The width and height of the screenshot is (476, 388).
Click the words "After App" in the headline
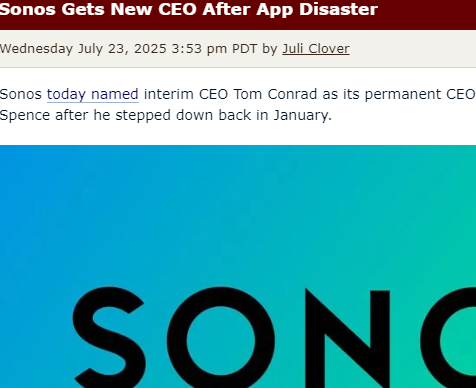248,9
